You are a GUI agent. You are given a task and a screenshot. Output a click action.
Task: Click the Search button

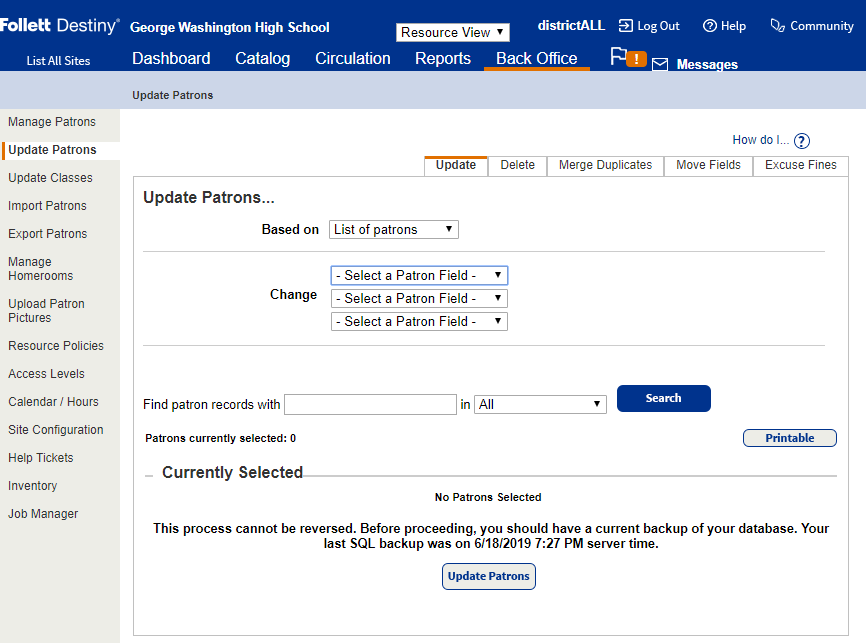pos(663,398)
